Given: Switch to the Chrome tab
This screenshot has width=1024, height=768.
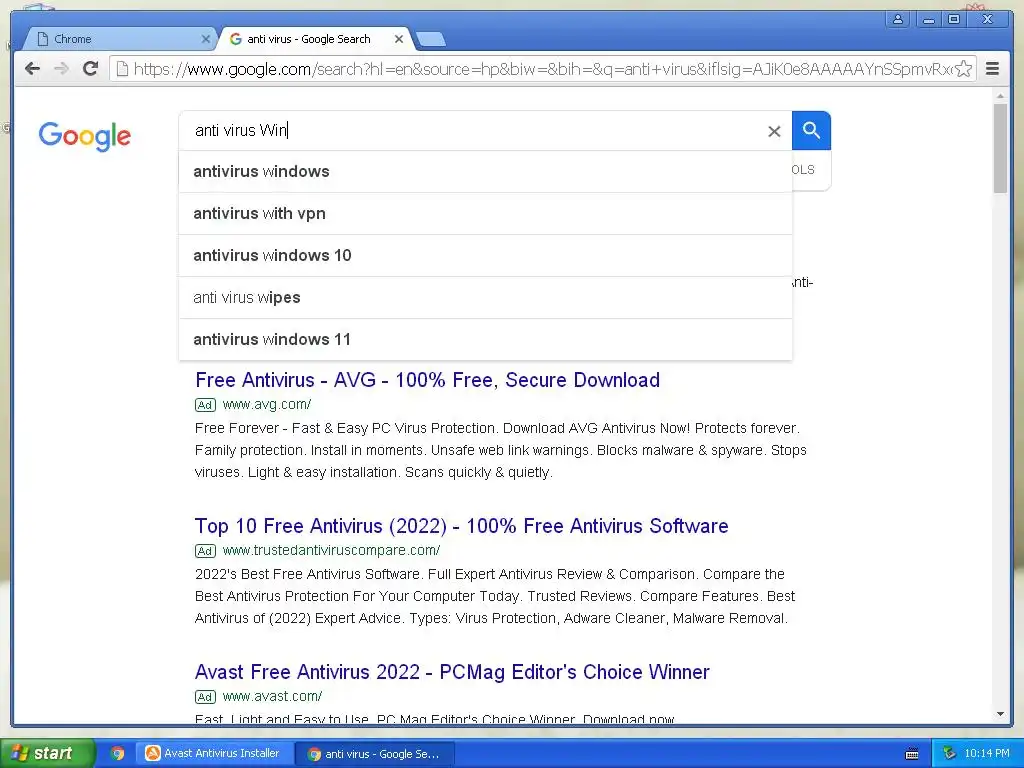Looking at the screenshot, I should tap(118, 39).
